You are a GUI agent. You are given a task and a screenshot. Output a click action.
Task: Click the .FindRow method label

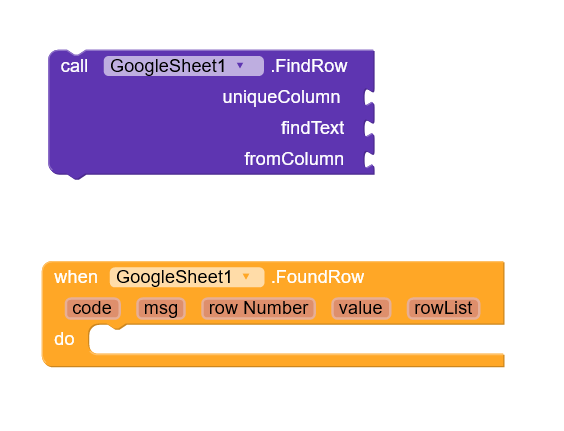(x=309, y=66)
